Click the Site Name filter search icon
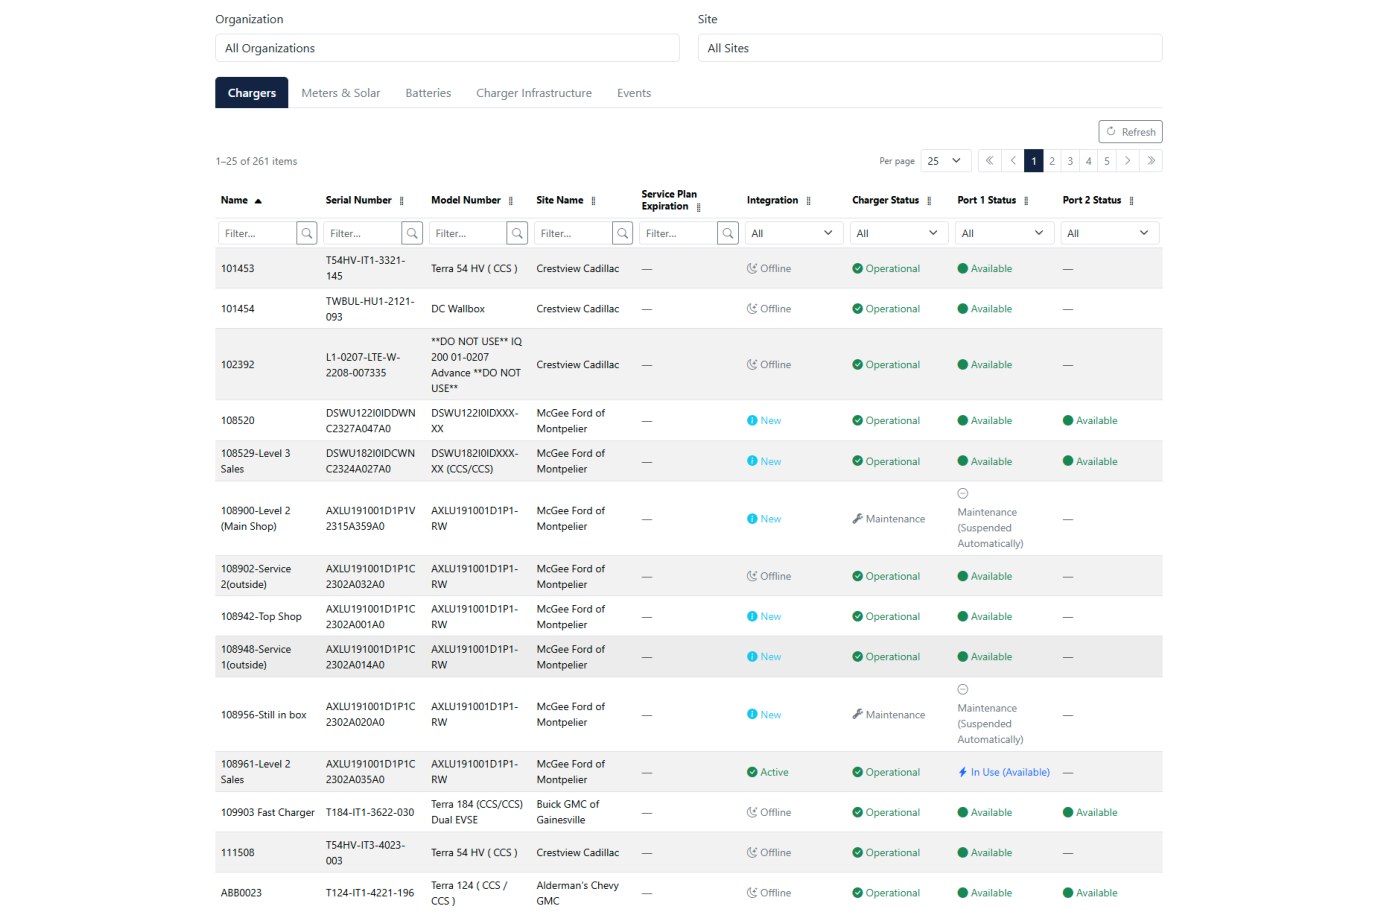The width and height of the screenshot is (1377, 911). click(623, 233)
